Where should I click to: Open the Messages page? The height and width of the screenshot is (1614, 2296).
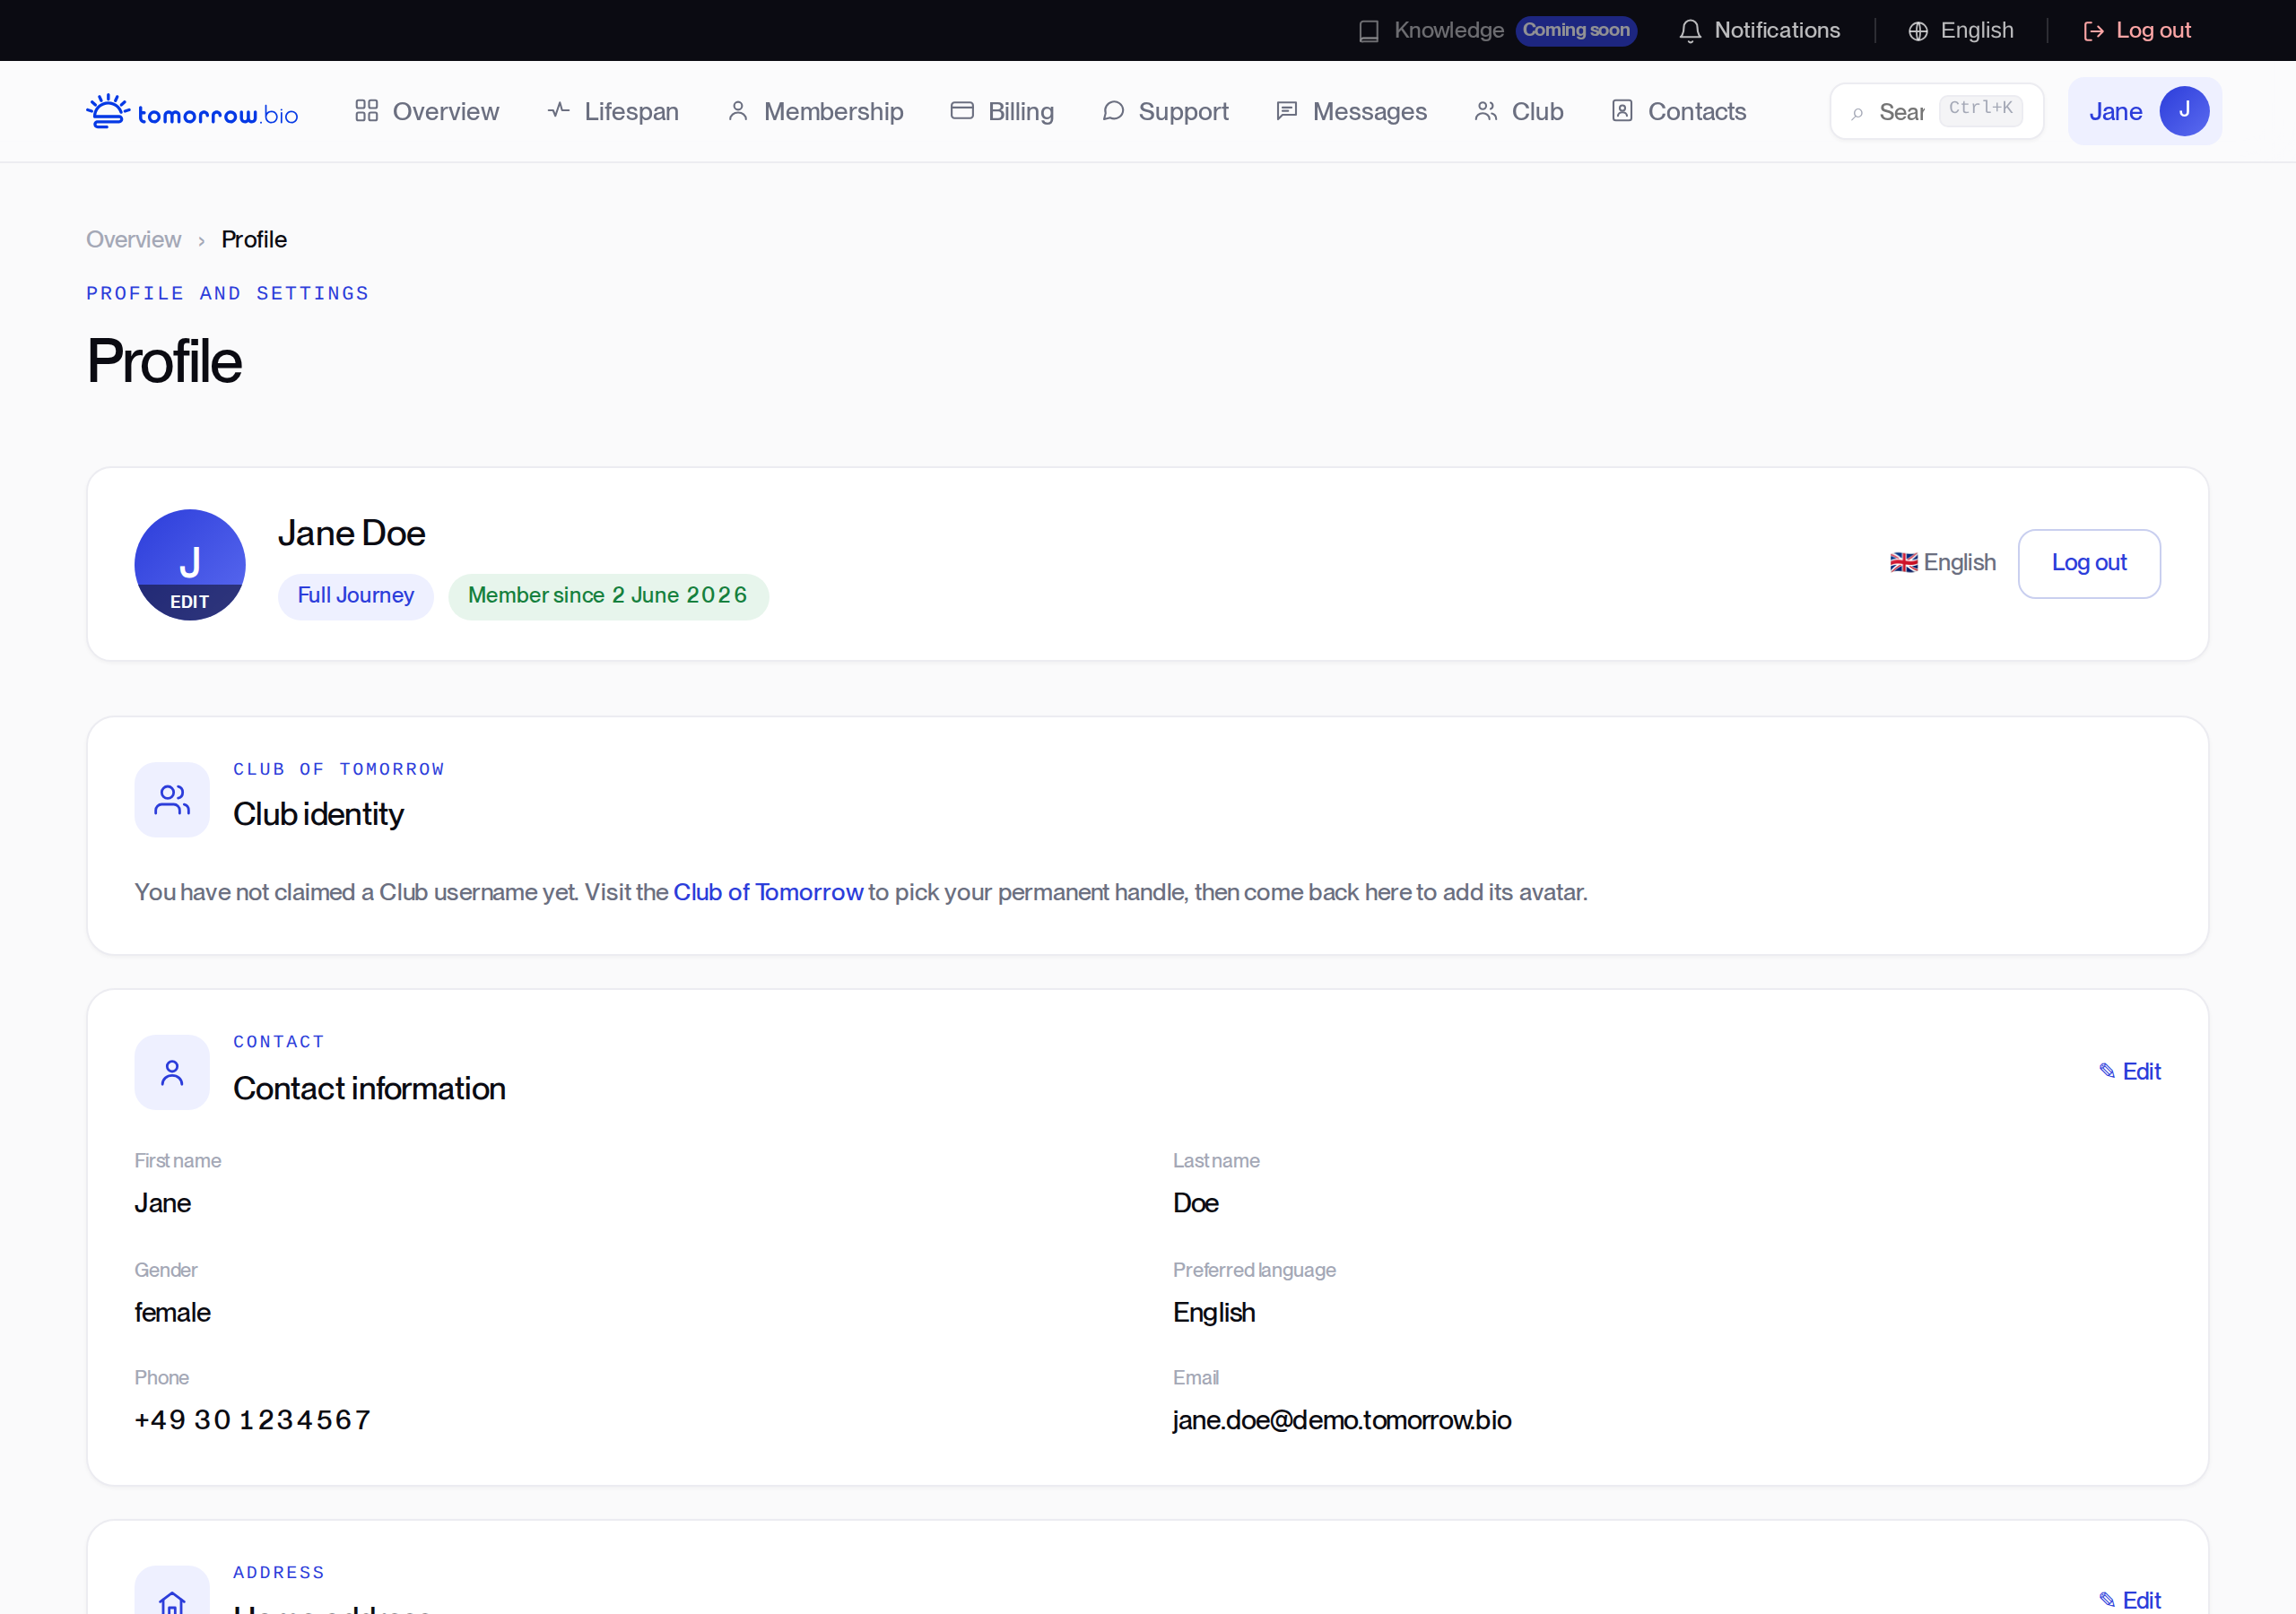(1351, 111)
